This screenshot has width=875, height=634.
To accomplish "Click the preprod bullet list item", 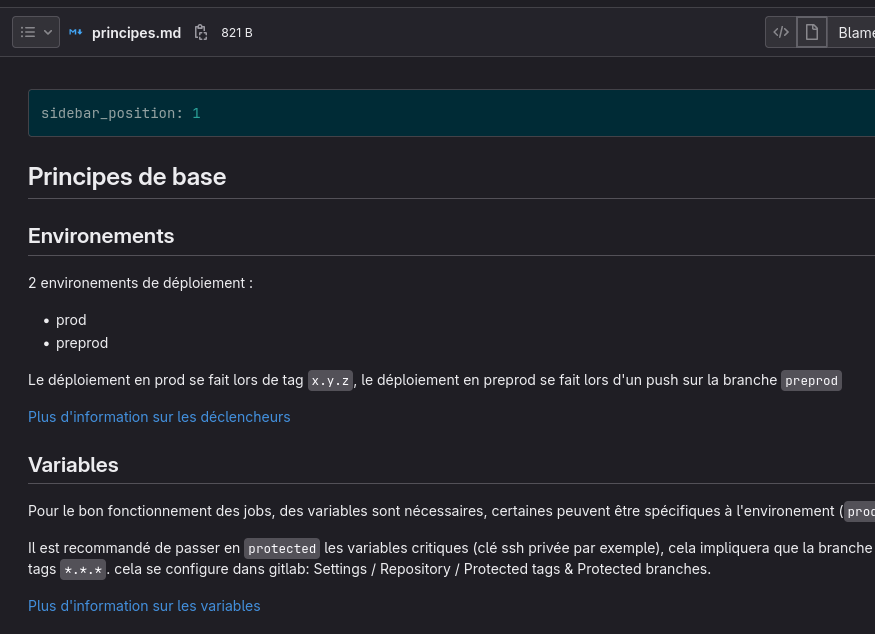I will click(82, 343).
